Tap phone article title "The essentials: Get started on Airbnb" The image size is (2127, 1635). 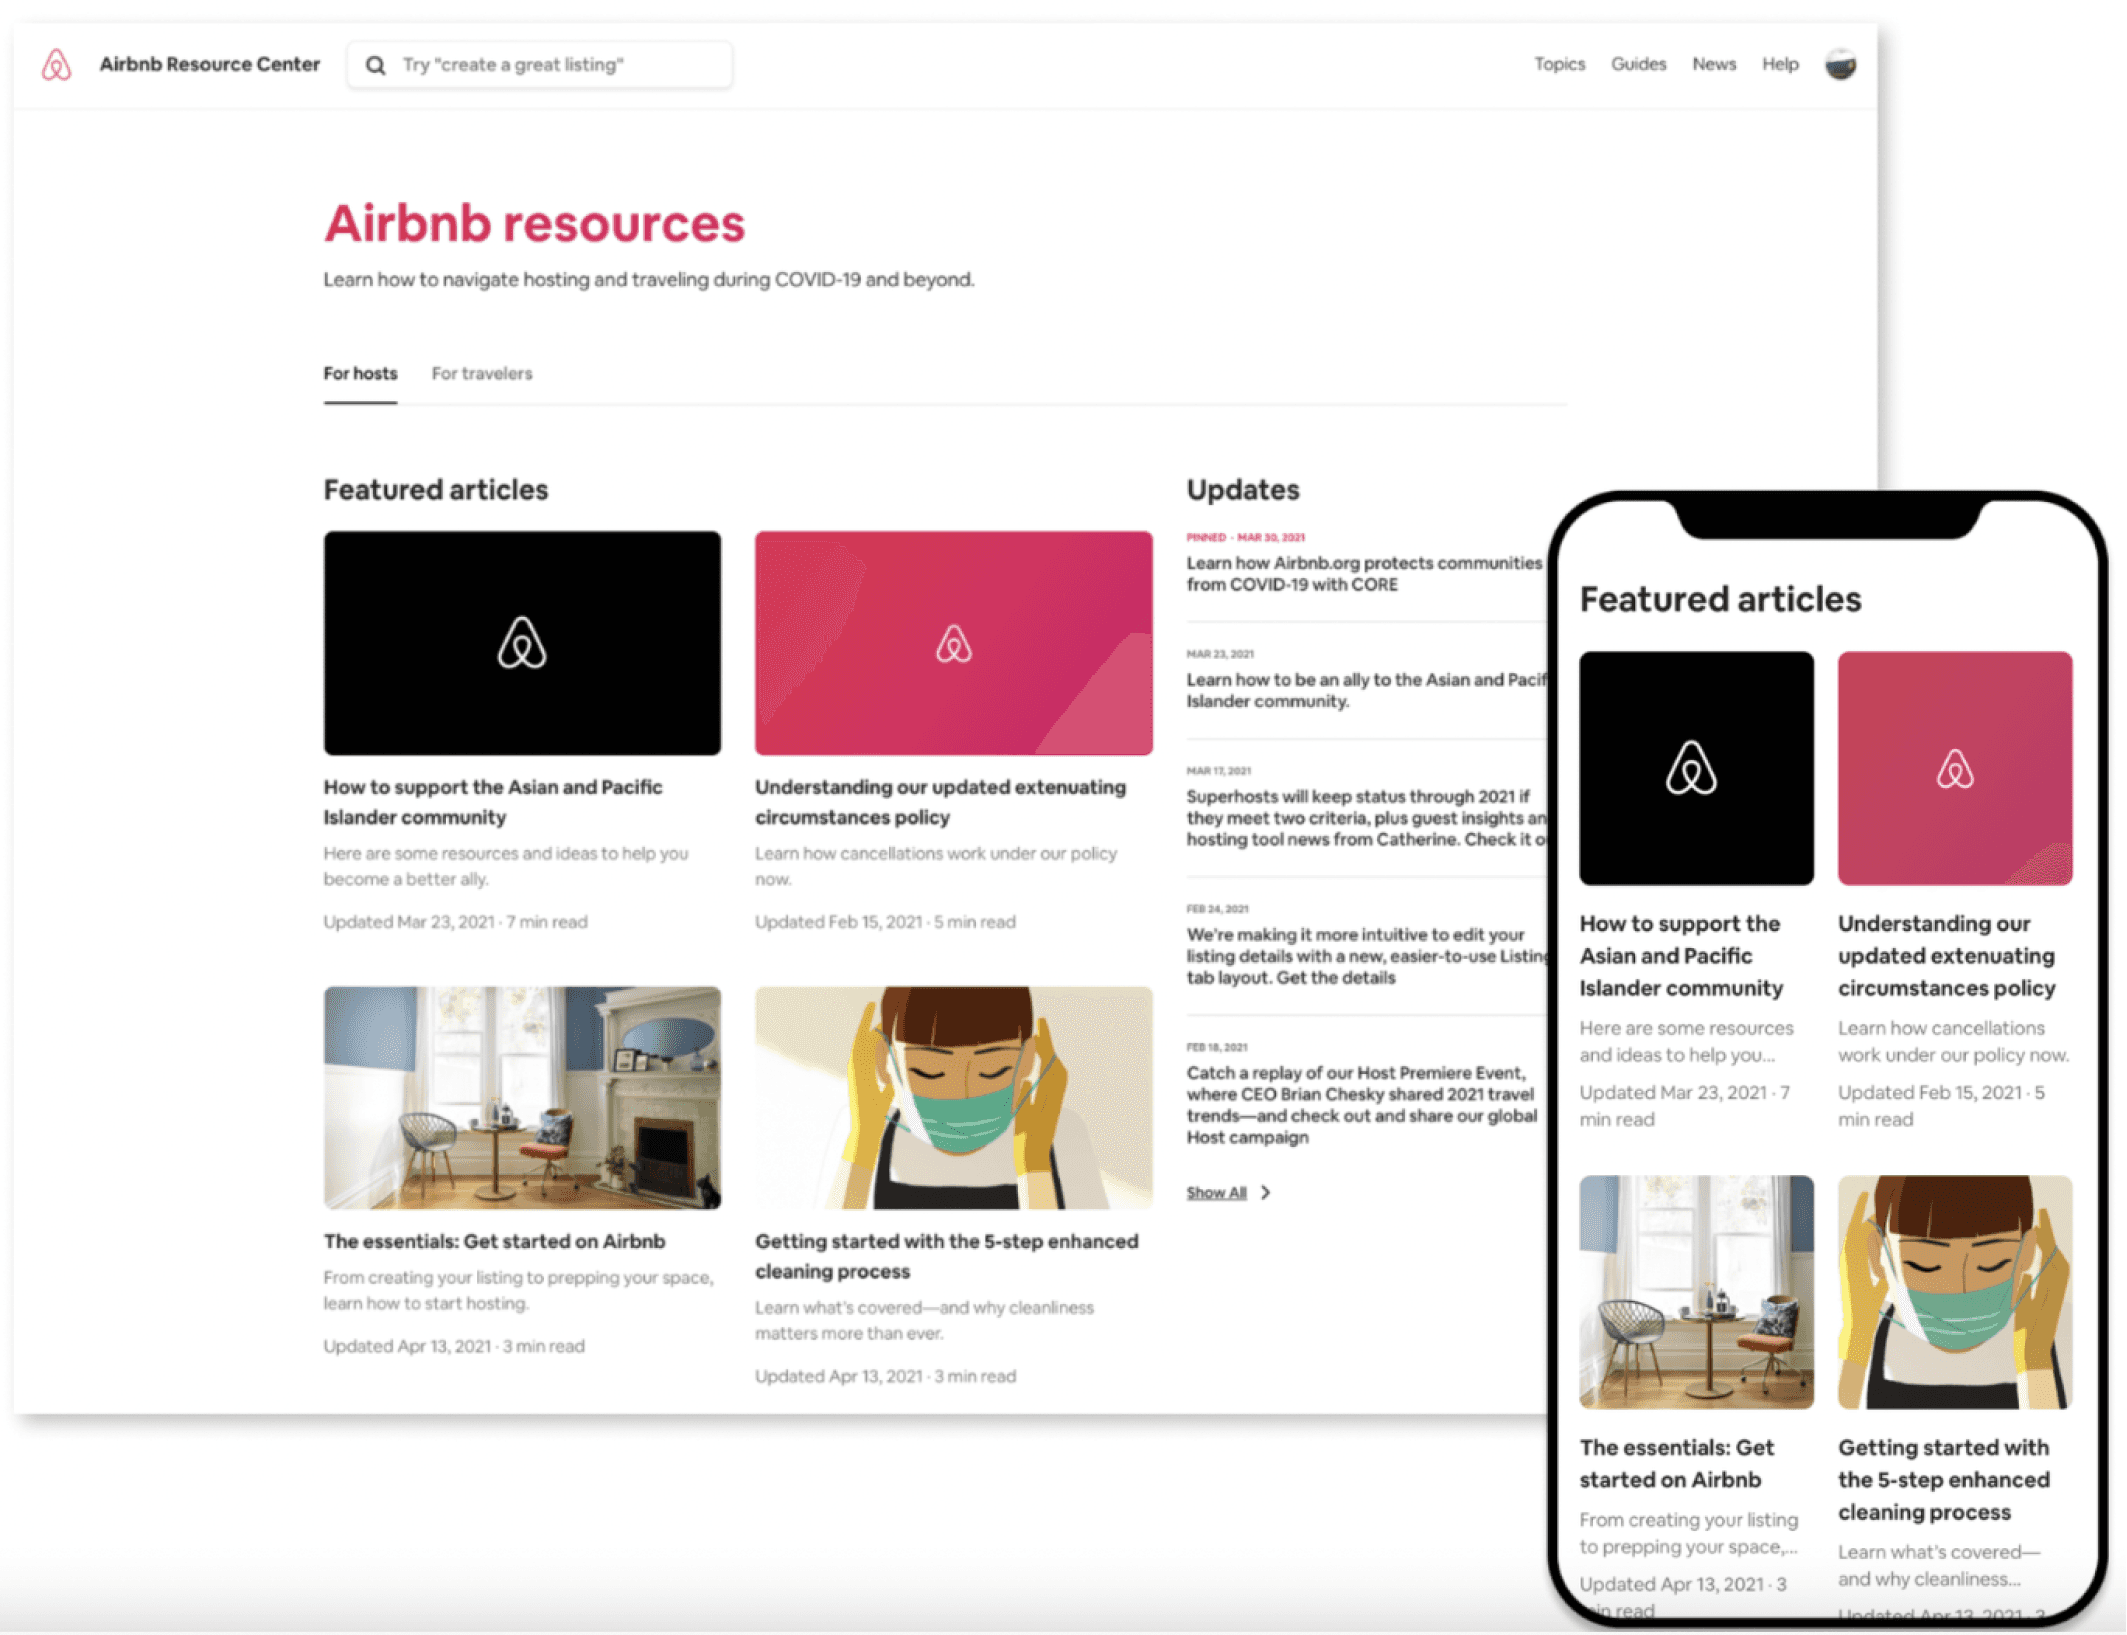coord(1677,1464)
